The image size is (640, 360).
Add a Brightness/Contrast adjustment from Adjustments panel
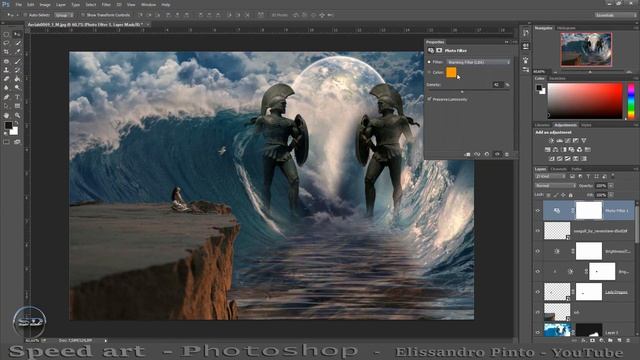(551, 140)
